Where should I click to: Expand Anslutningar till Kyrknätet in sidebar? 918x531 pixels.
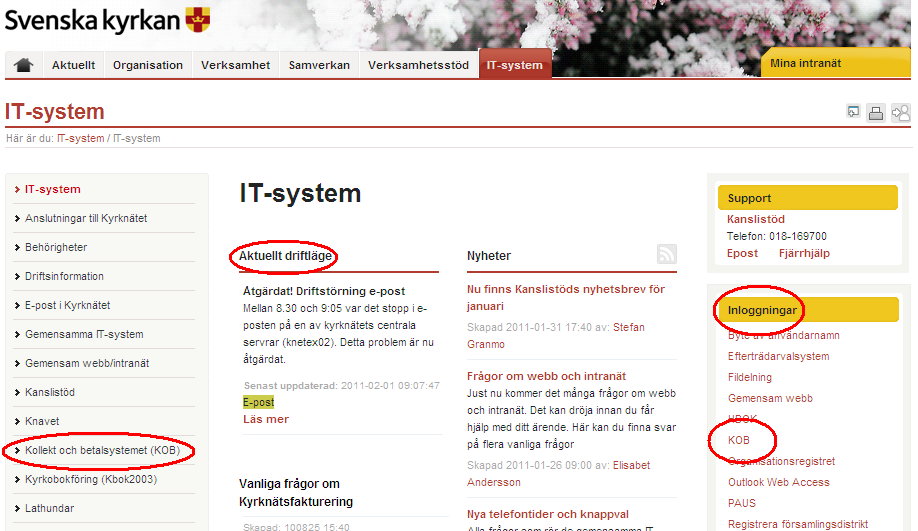coord(86,218)
